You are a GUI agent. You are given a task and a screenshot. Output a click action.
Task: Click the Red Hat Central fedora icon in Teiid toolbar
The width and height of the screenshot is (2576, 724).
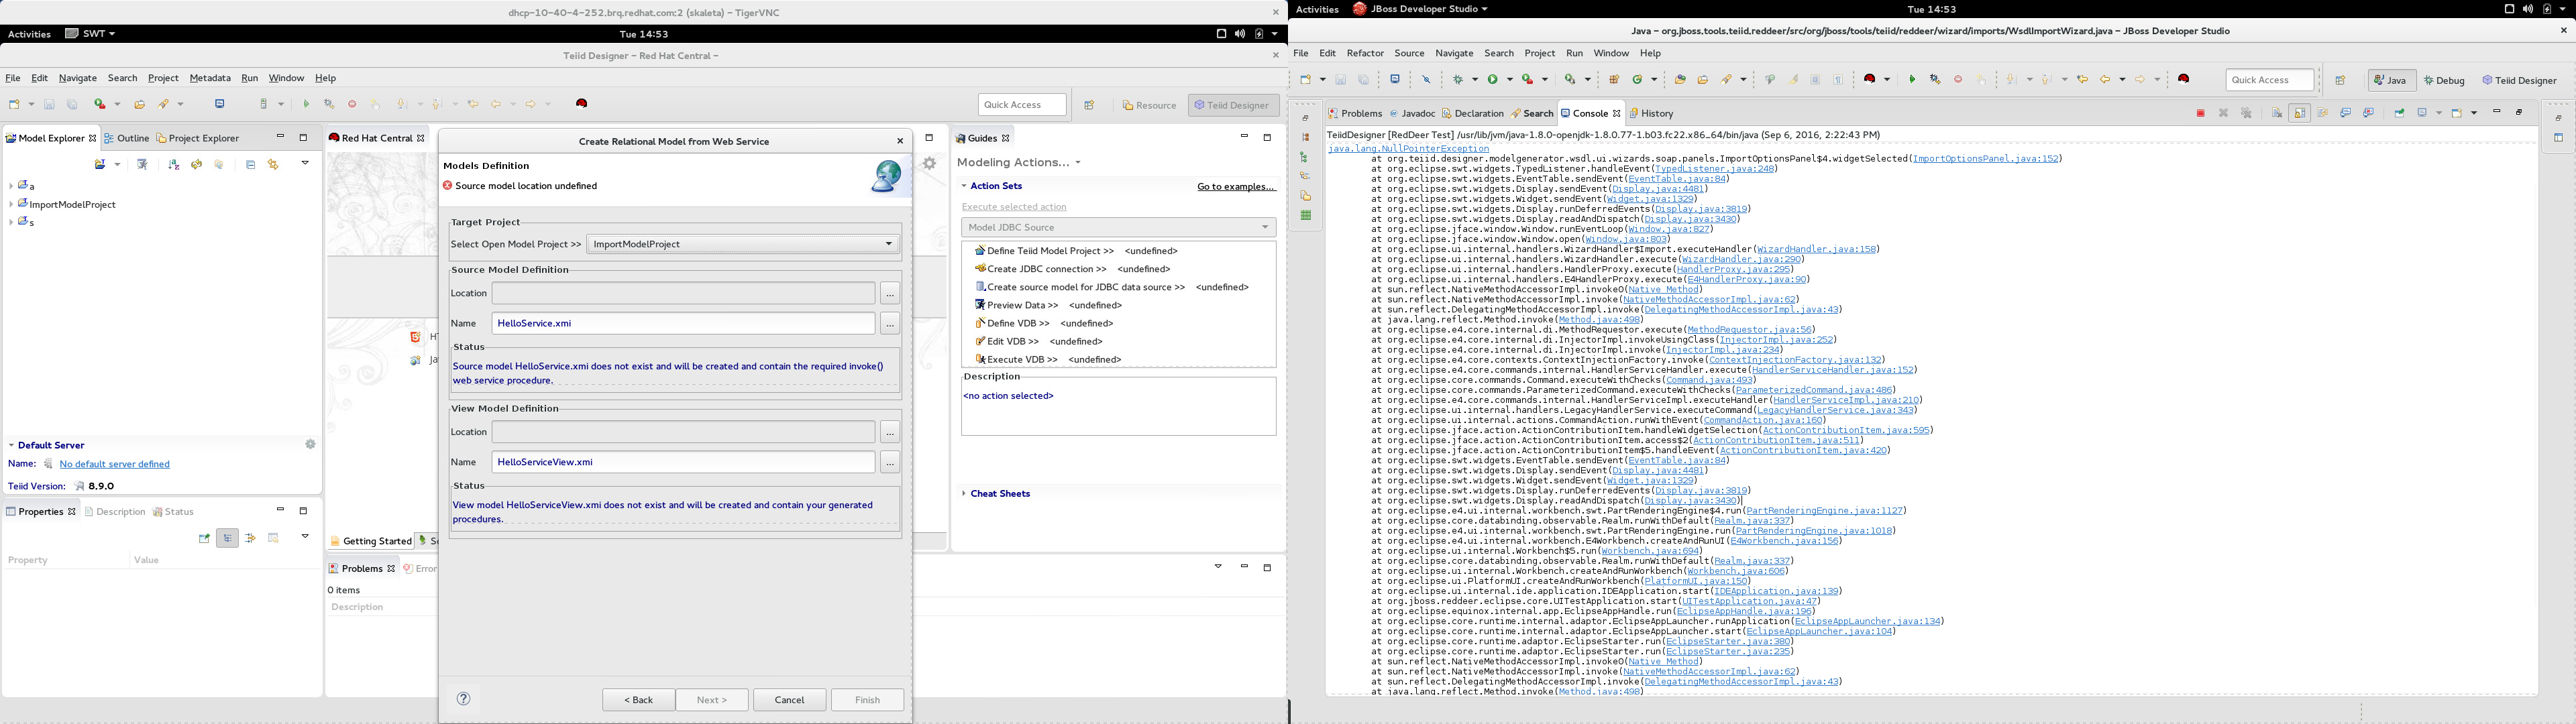pos(582,104)
